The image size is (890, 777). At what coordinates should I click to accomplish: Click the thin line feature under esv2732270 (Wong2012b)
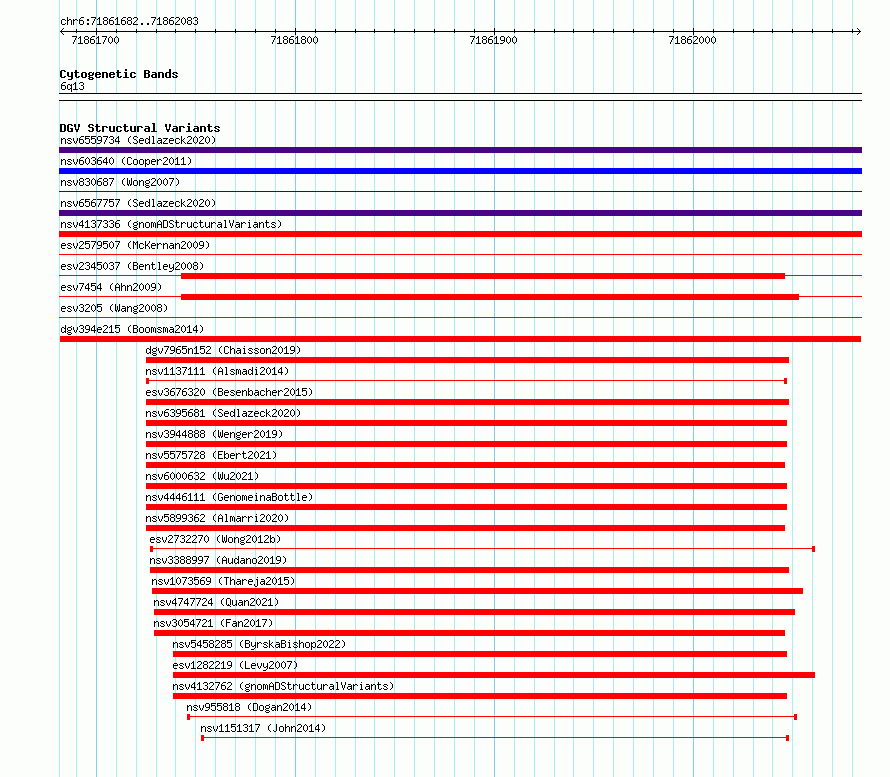(482, 549)
